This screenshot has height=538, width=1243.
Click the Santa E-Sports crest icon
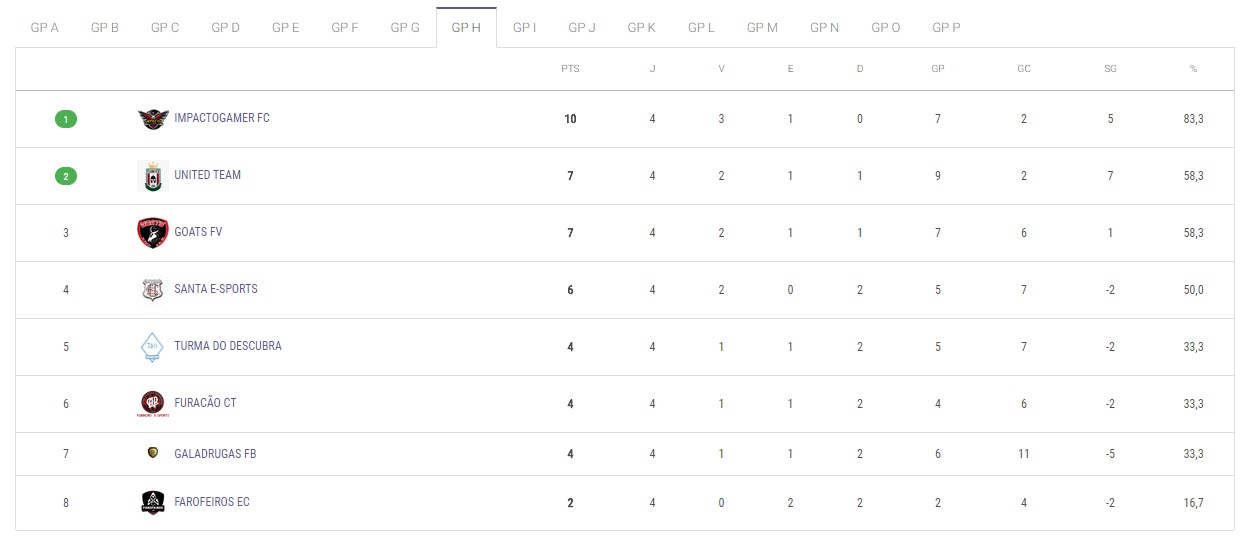point(152,290)
